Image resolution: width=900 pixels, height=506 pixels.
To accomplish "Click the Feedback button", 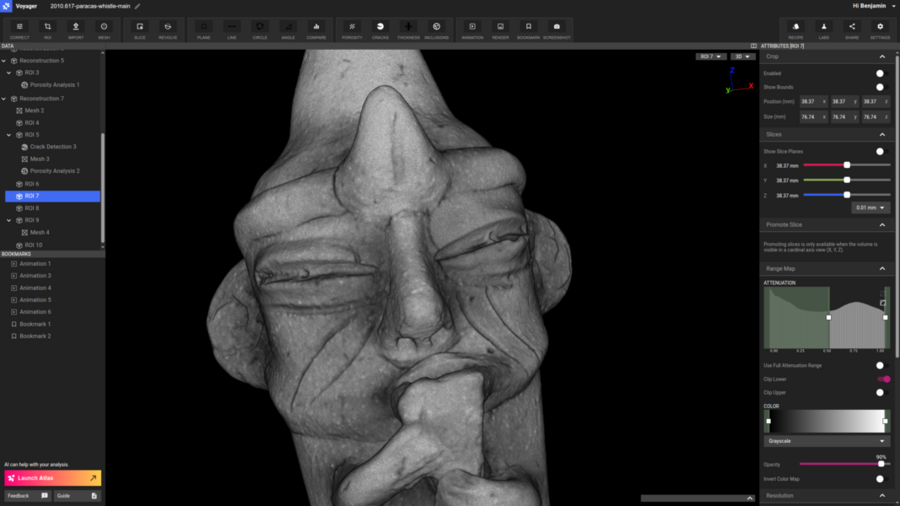I will tap(28, 496).
